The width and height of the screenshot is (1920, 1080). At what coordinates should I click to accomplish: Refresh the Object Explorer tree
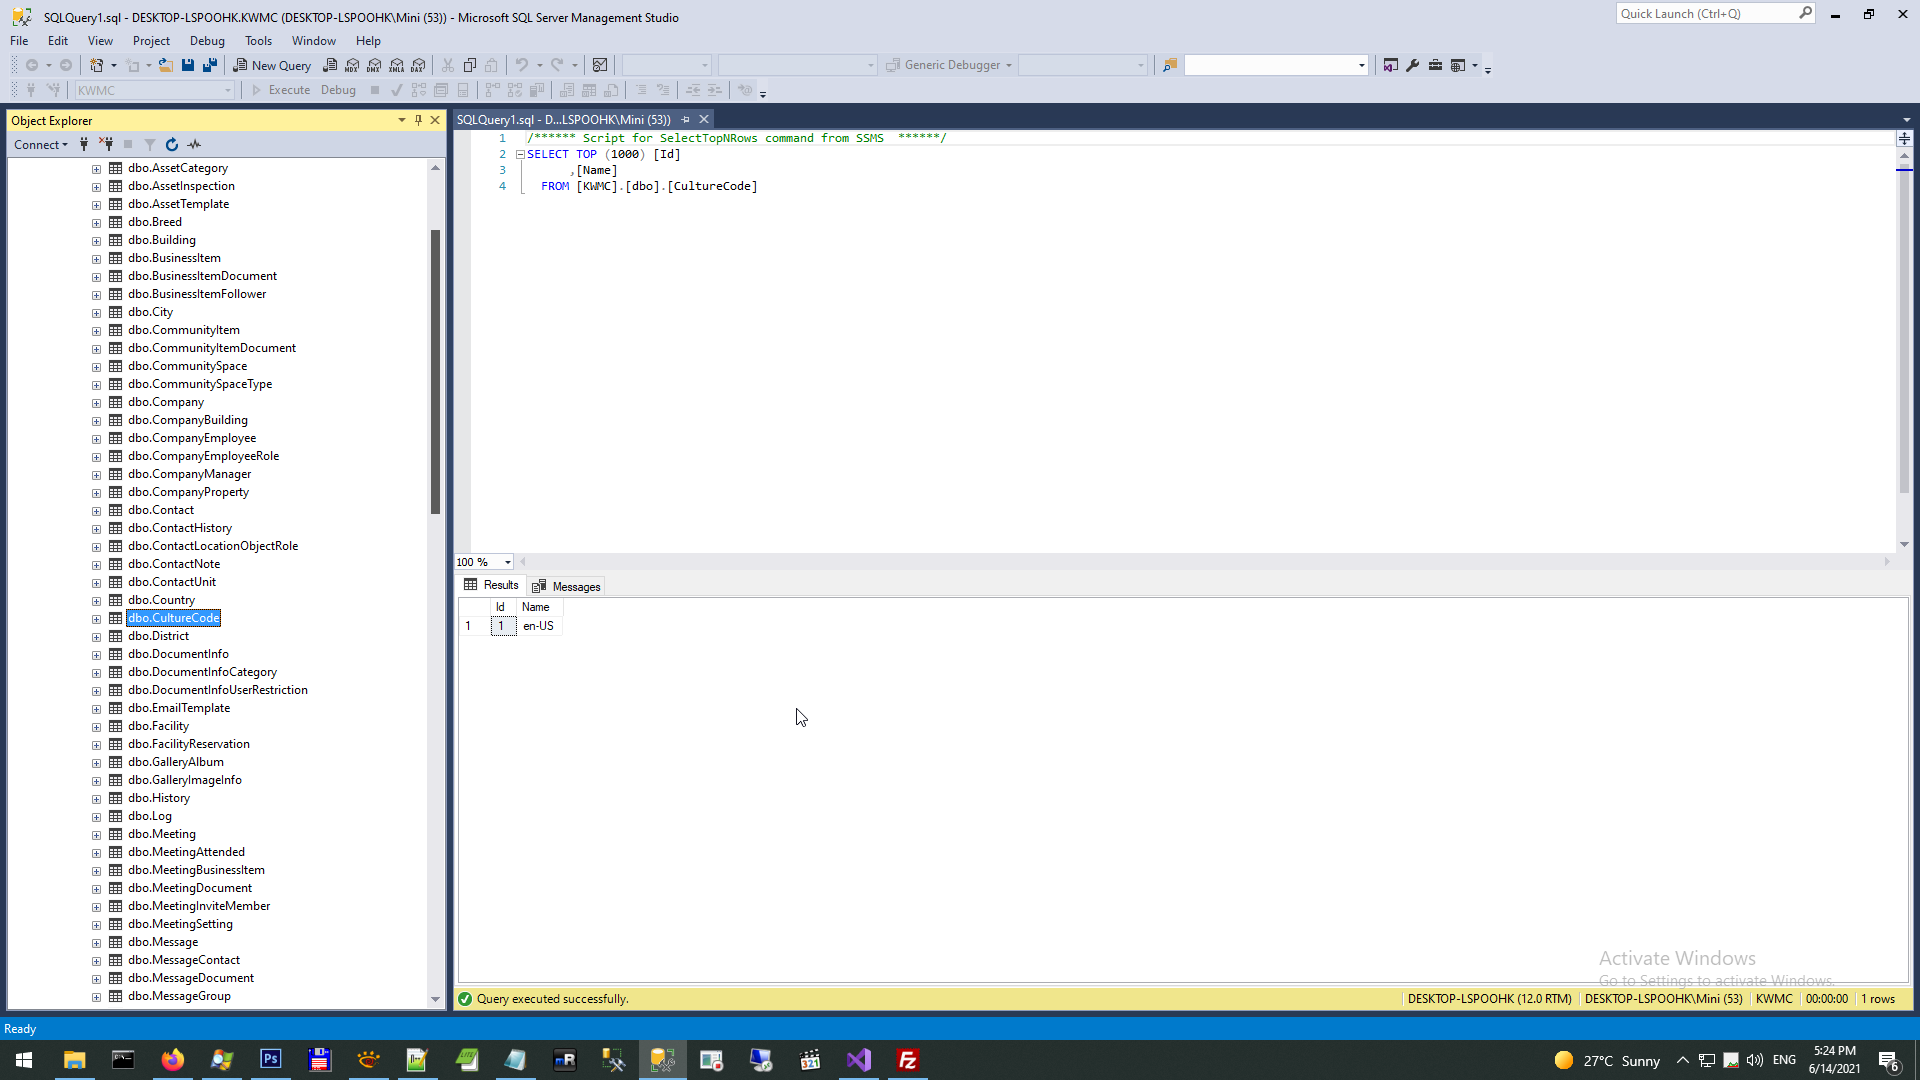click(172, 145)
